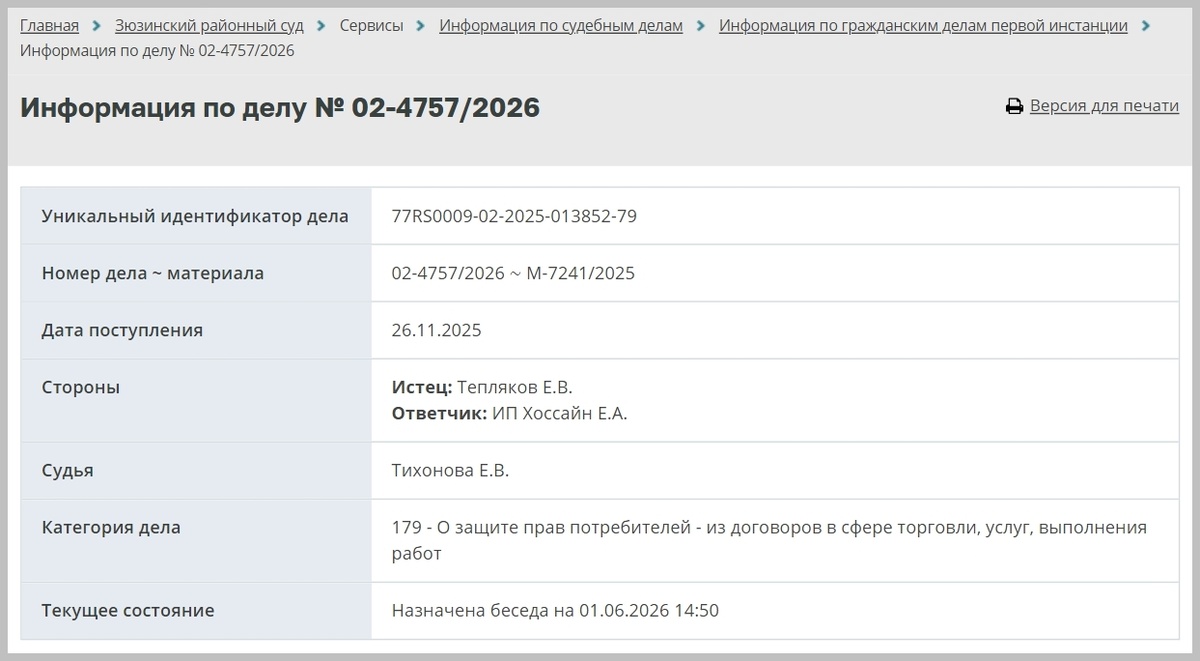Select value 02-4757/2026 ~ М-7241/2025

click(513, 273)
